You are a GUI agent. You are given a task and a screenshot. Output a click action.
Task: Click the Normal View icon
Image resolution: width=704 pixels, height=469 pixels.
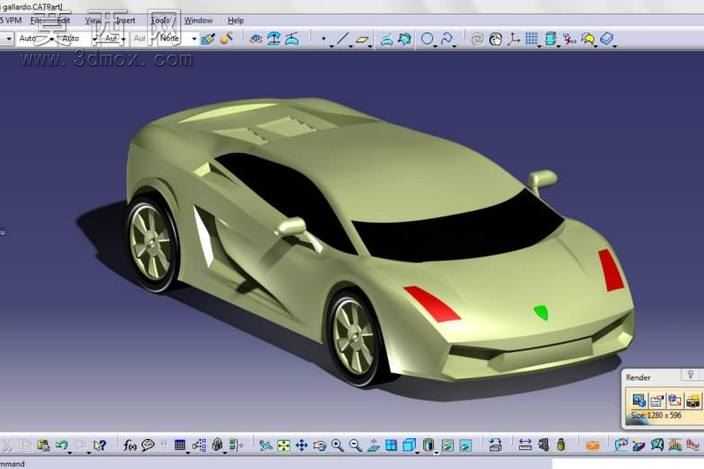[374, 445]
